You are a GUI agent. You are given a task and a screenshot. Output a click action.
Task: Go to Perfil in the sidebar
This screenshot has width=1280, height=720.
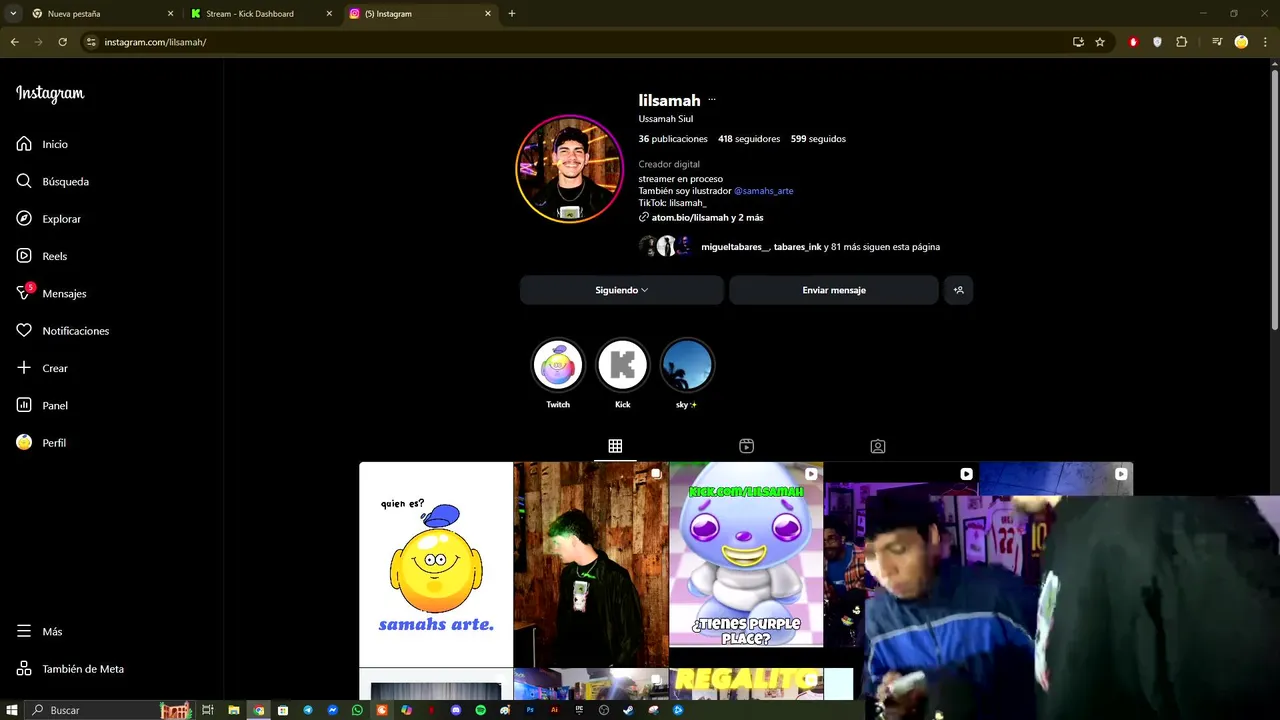coord(41,442)
